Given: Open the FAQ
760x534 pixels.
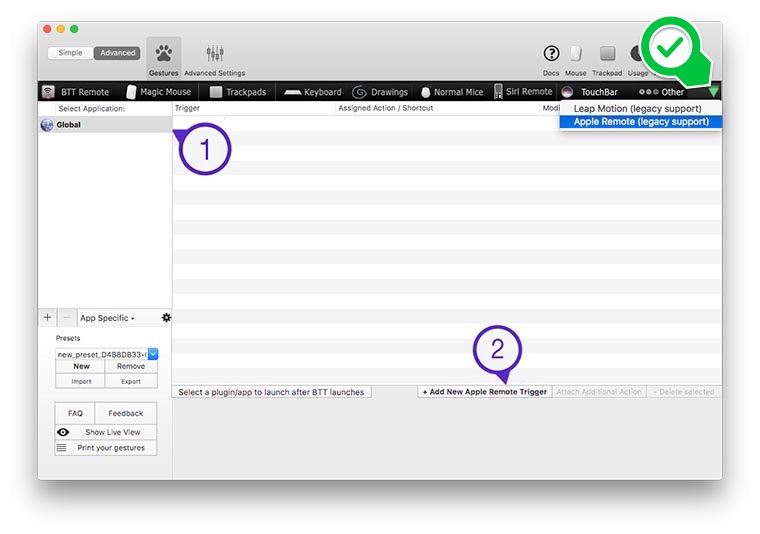Looking at the screenshot, I should [75, 413].
